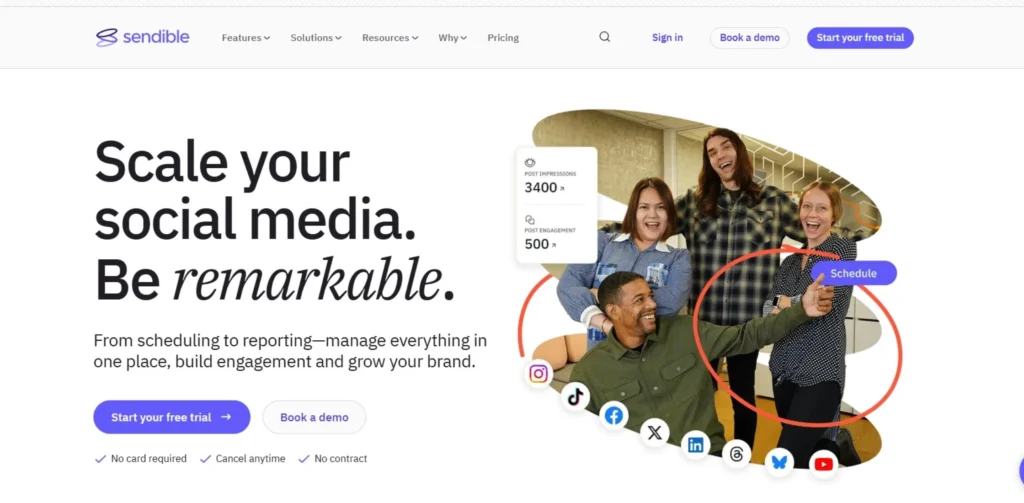Viewport: 1024px width, 503px height.
Task: Click the YouTube icon
Action: (x=824, y=464)
